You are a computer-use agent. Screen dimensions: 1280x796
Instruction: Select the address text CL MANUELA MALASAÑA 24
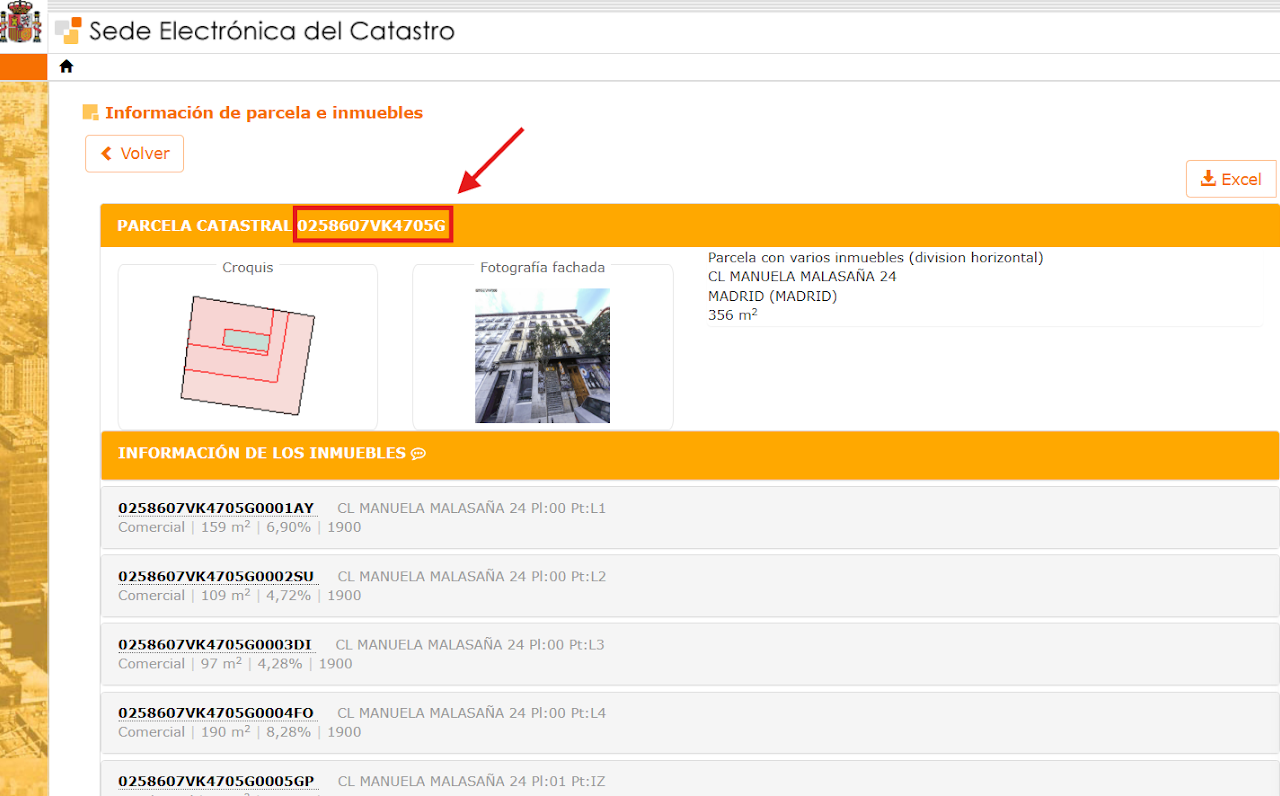point(802,277)
